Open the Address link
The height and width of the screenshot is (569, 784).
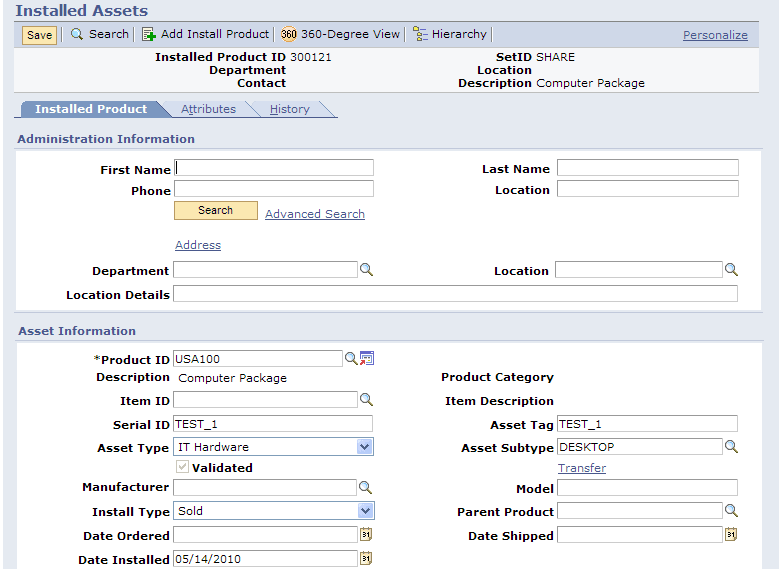(198, 245)
